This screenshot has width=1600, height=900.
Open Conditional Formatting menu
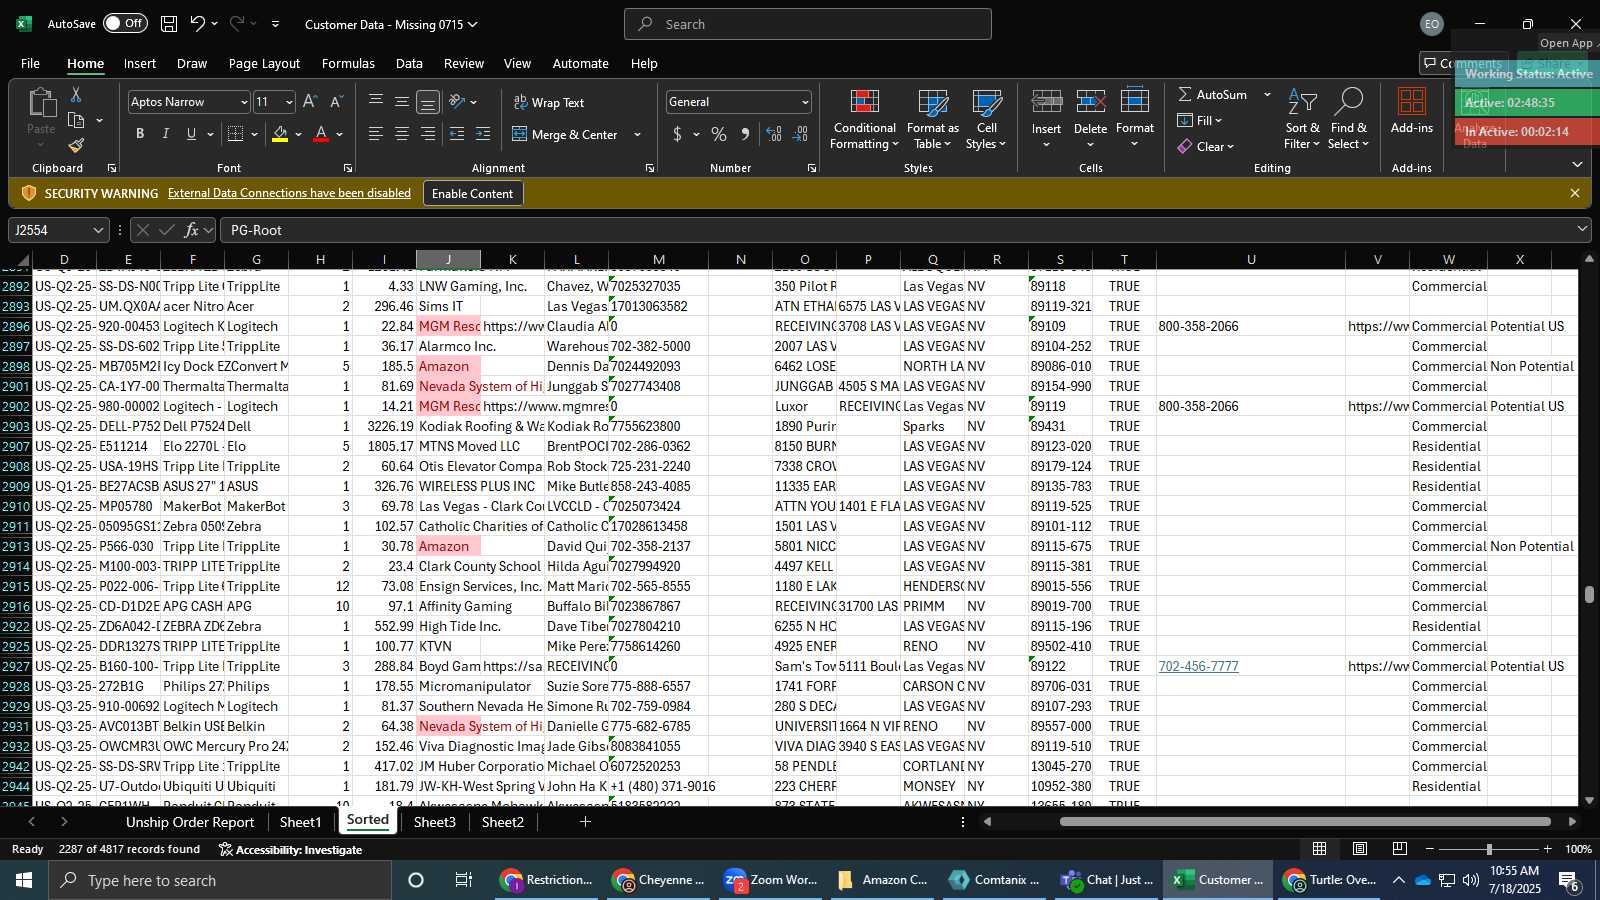tap(864, 120)
